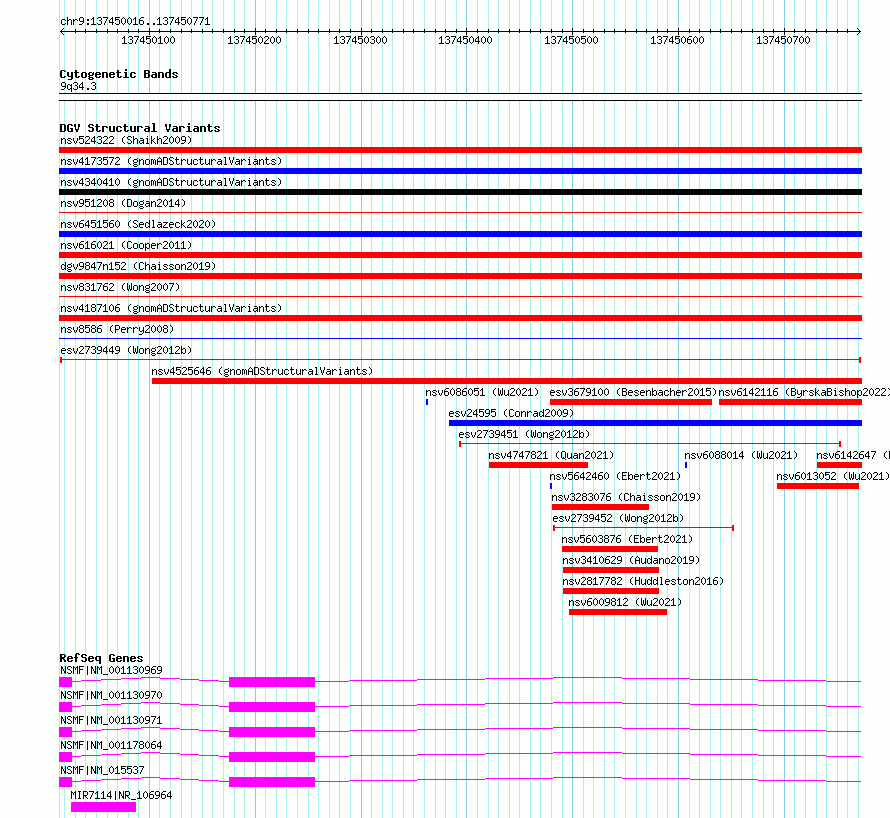Open the nsv4747821 (Quan2021) label
The image size is (890, 818).
click(x=551, y=455)
